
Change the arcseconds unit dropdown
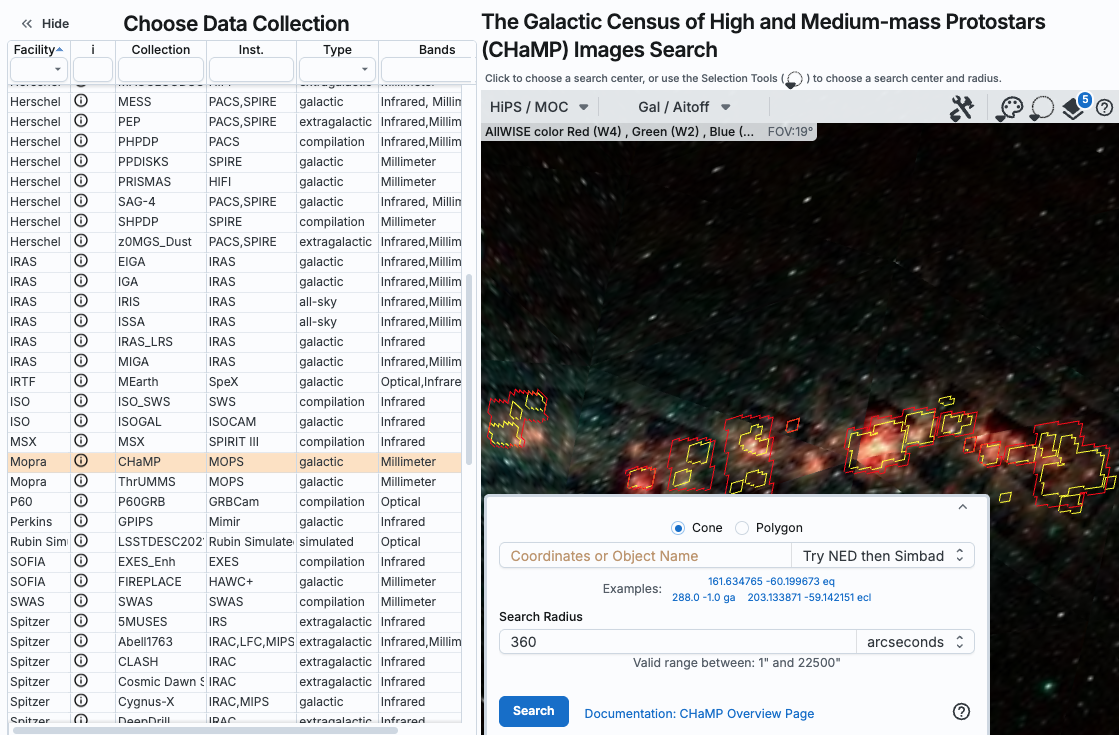[x=915, y=642]
